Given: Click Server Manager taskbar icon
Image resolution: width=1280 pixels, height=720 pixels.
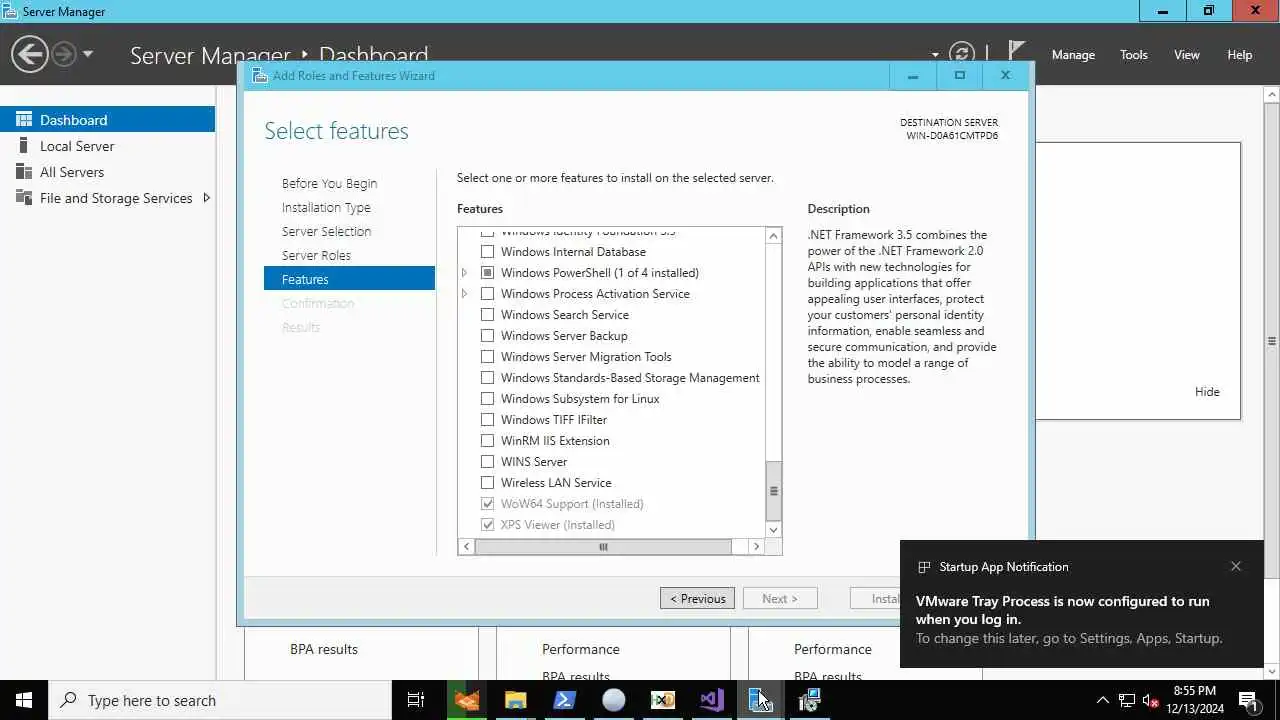Looking at the screenshot, I should coord(760,700).
